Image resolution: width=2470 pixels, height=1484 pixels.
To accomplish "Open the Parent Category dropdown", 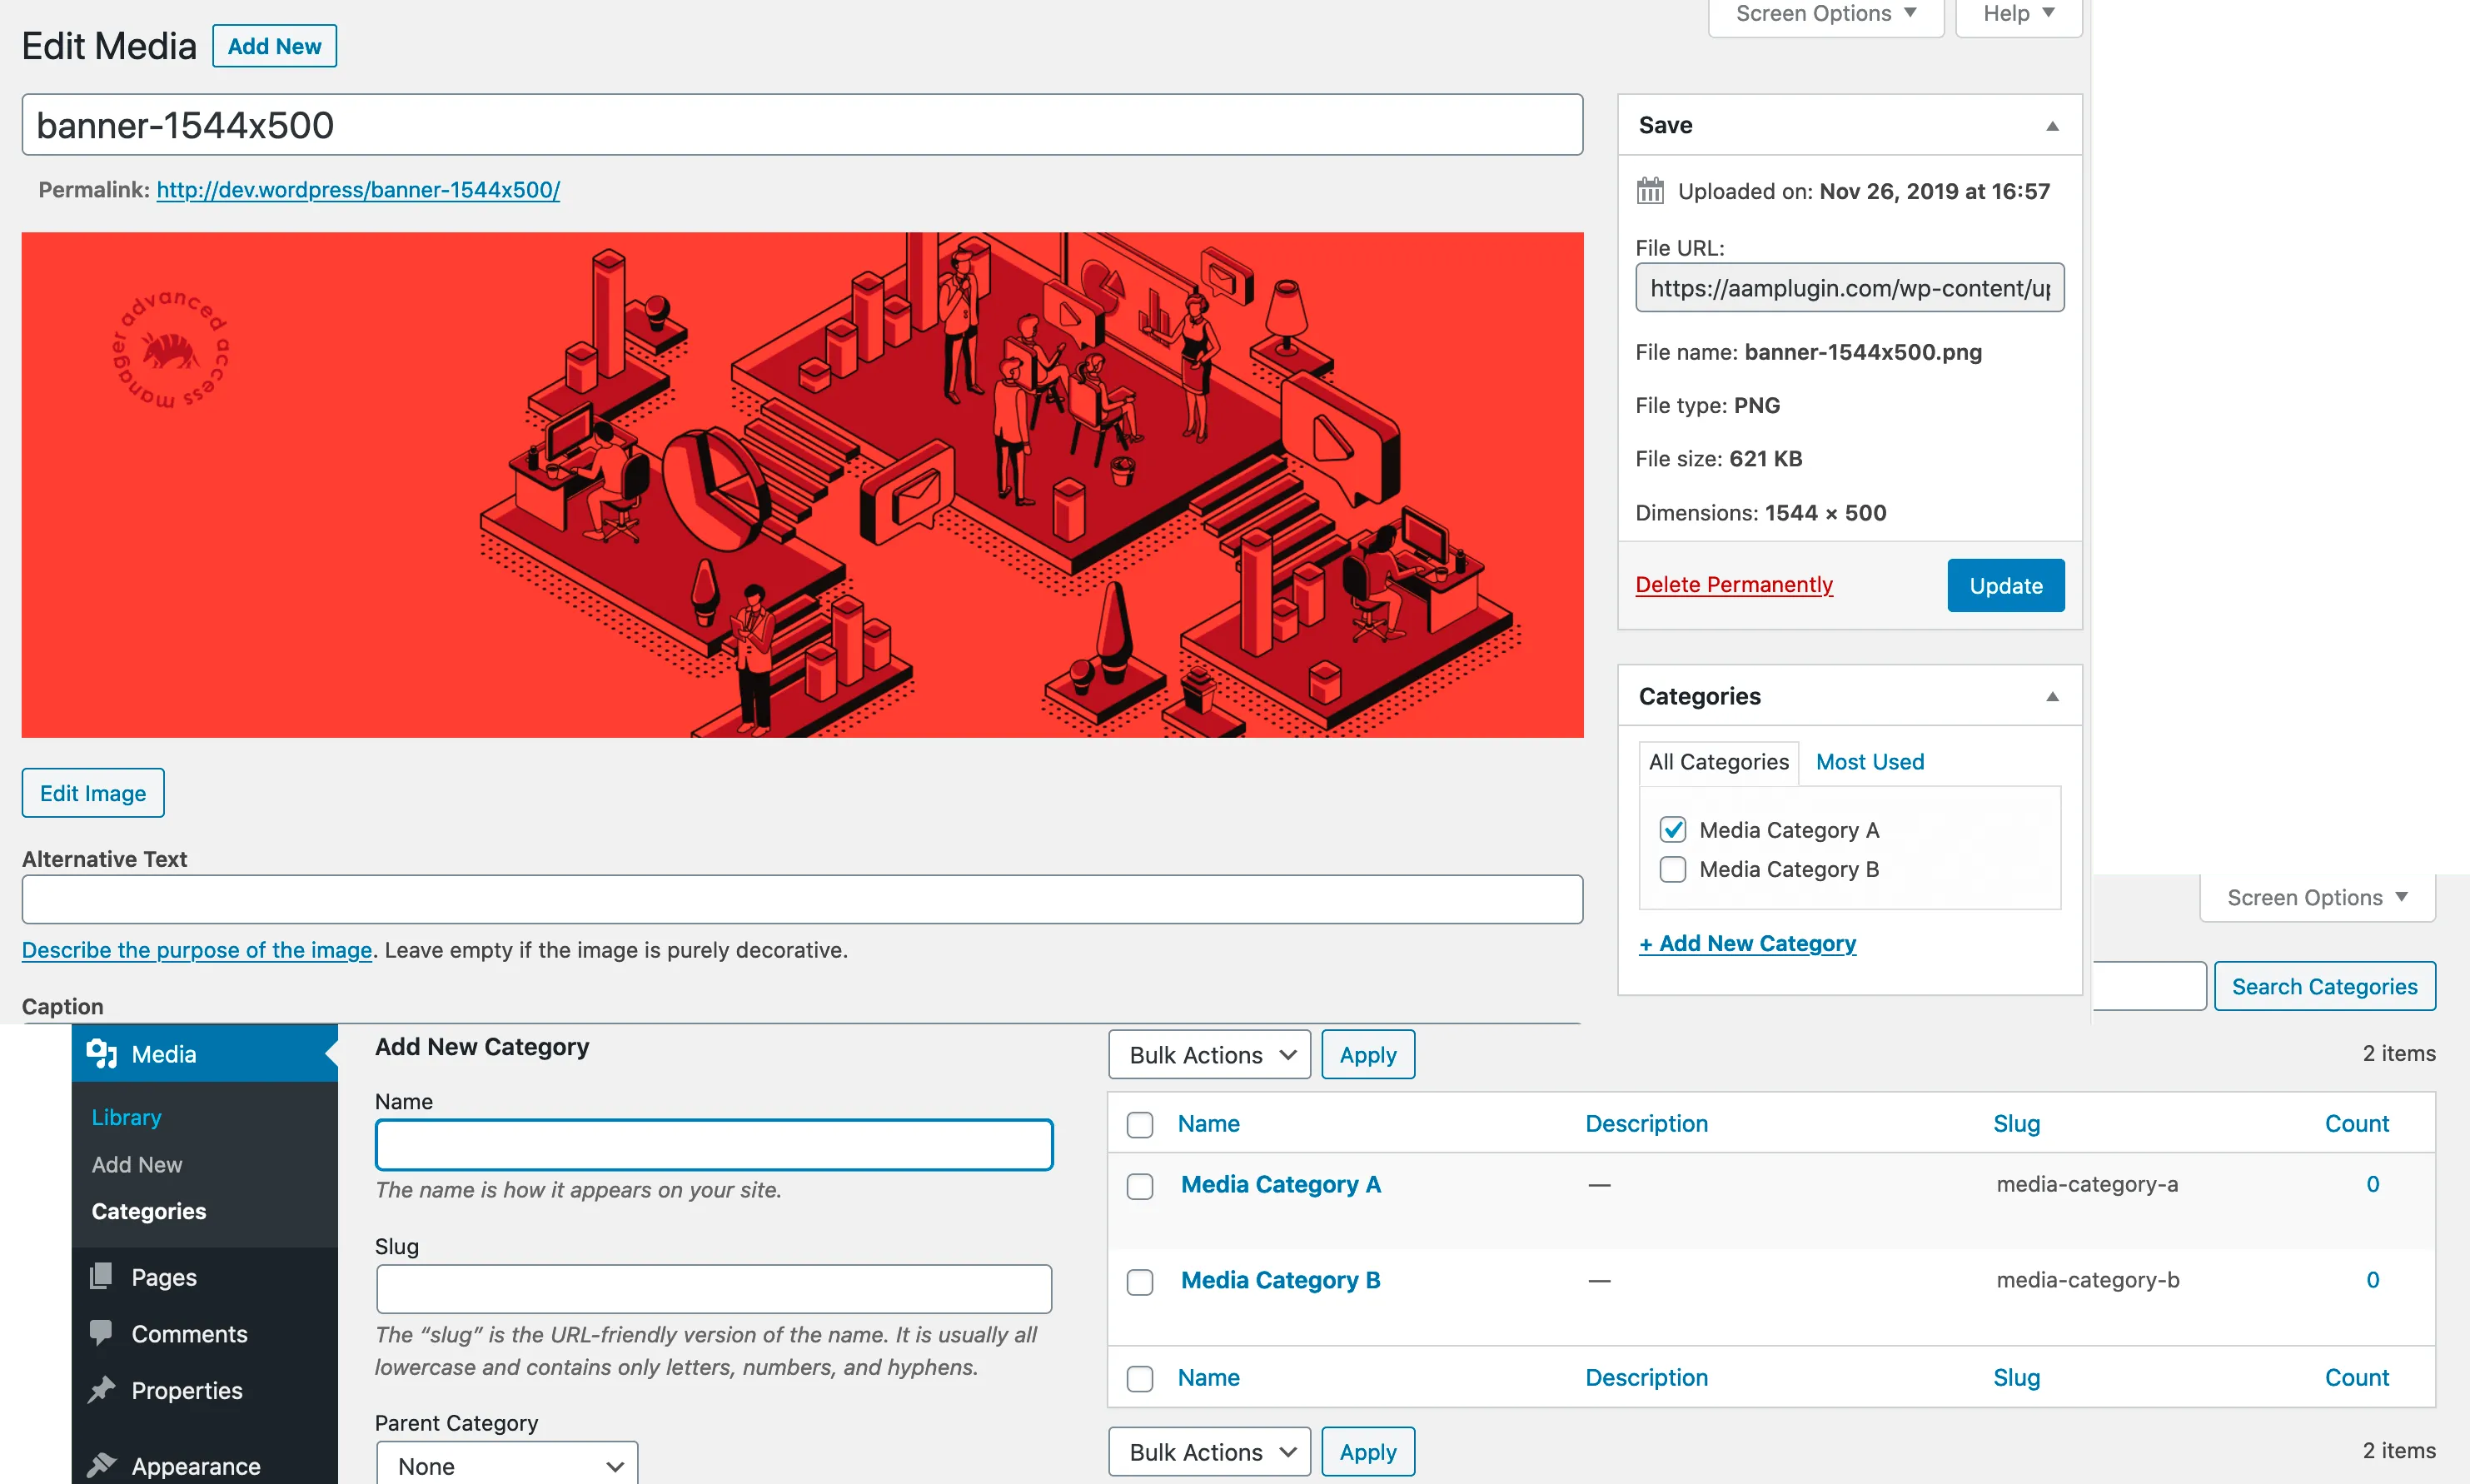I will coord(507,1464).
